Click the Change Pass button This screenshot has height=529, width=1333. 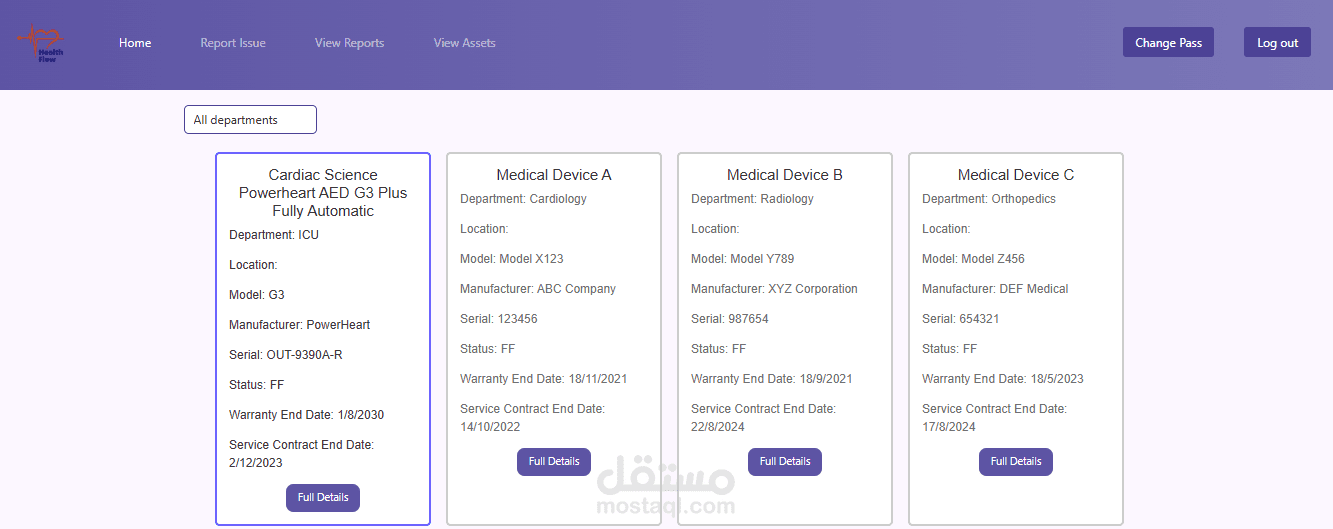pos(1168,43)
